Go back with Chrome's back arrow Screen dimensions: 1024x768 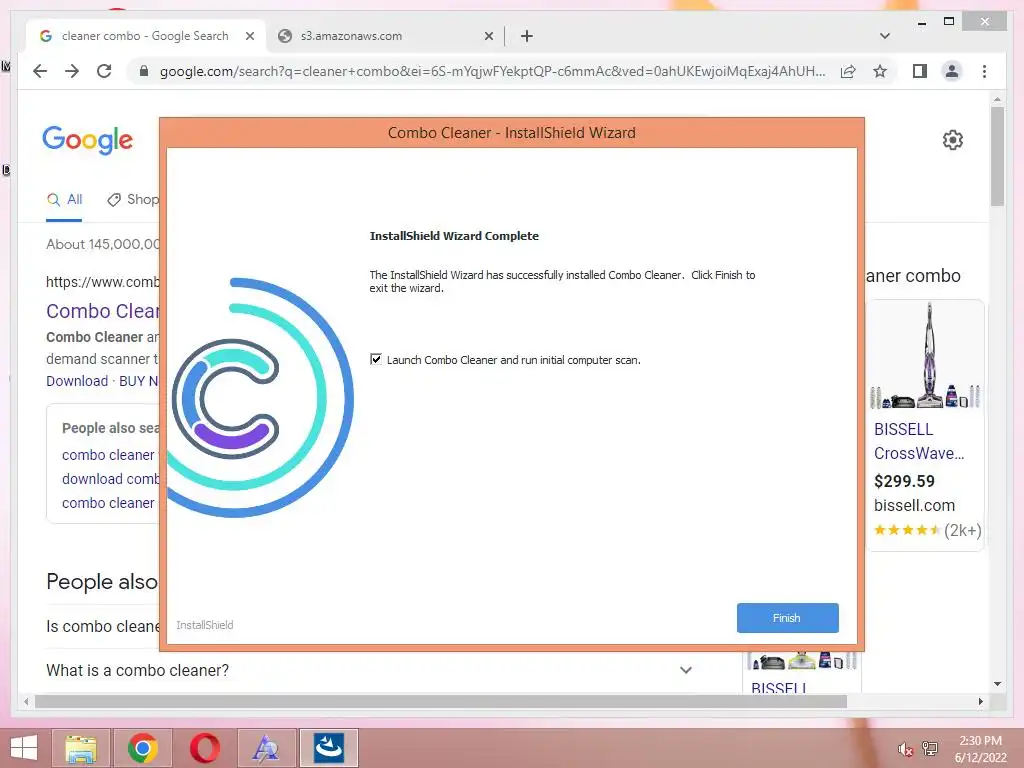[40, 71]
